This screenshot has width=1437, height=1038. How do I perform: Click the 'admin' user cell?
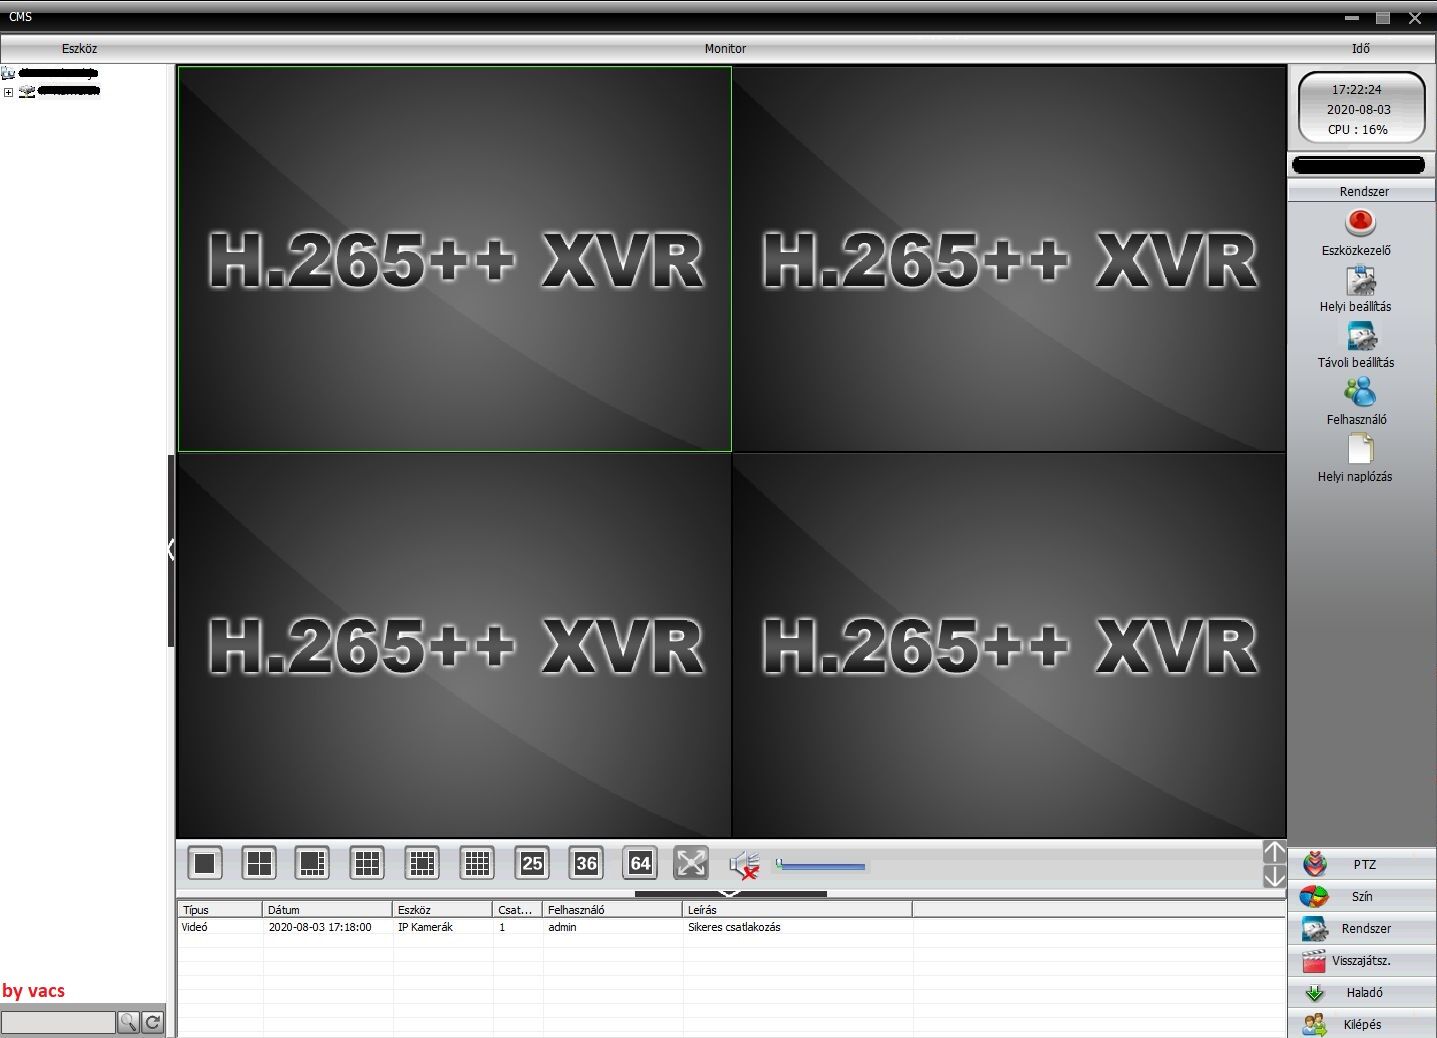[x=562, y=927]
